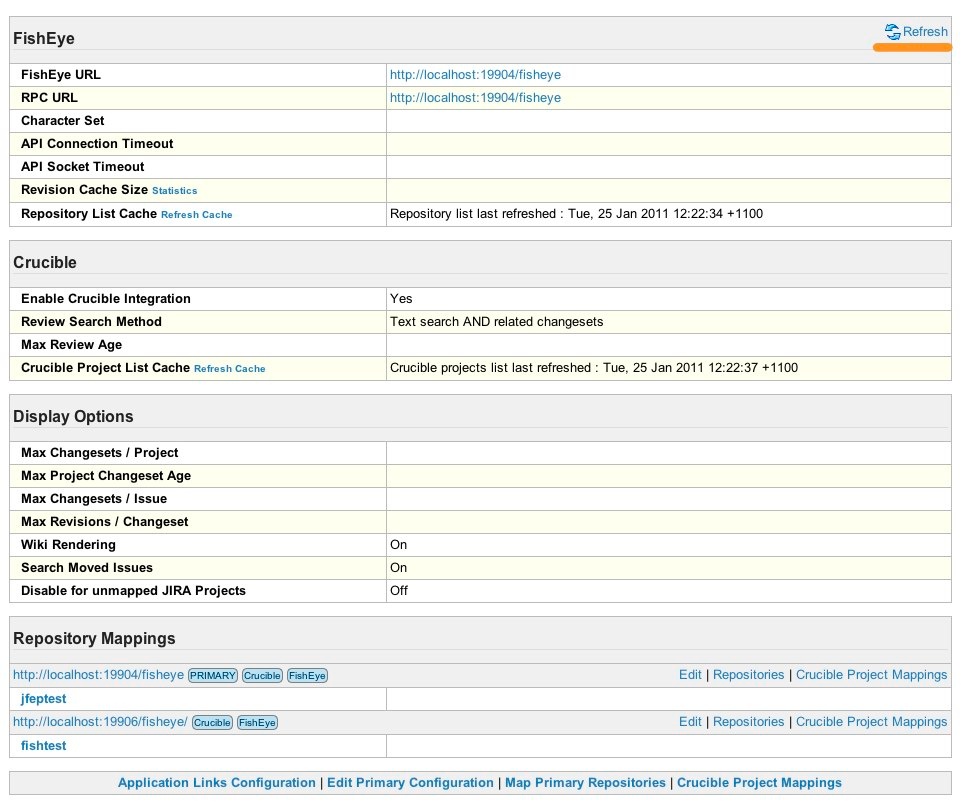Select the Enable Crucible Integration 'Yes' value
Viewport: 962px width, 804px height.
(401, 299)
